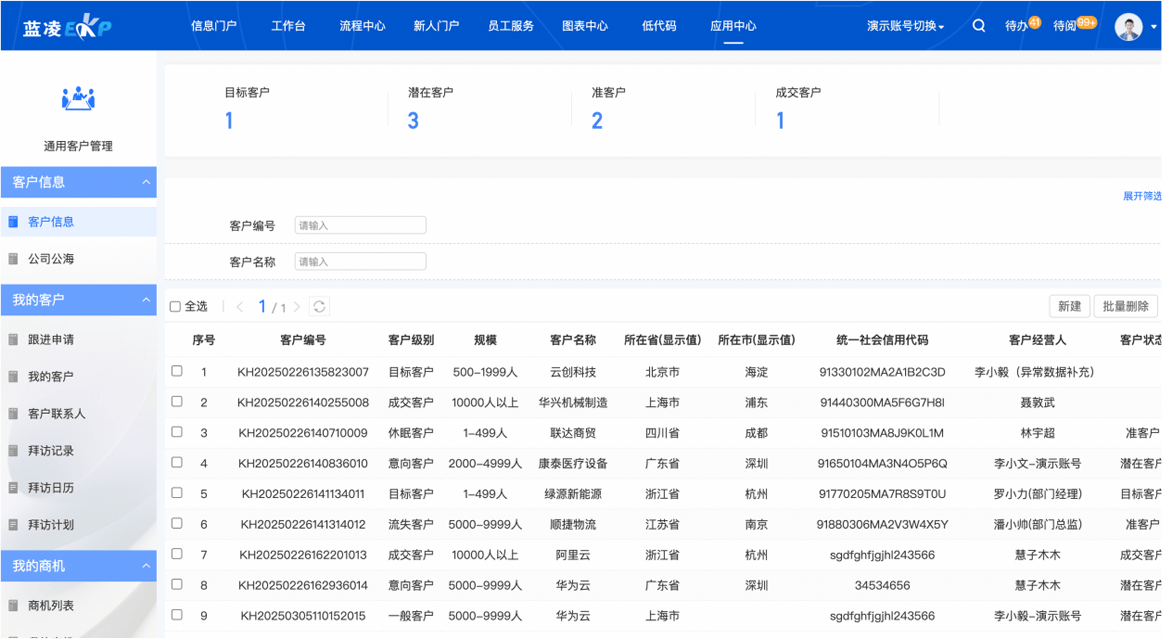The height and width of the screenshot is (639, 1162).
Task: Click the 通用客户管理 module icon
Action: point(78,99)
